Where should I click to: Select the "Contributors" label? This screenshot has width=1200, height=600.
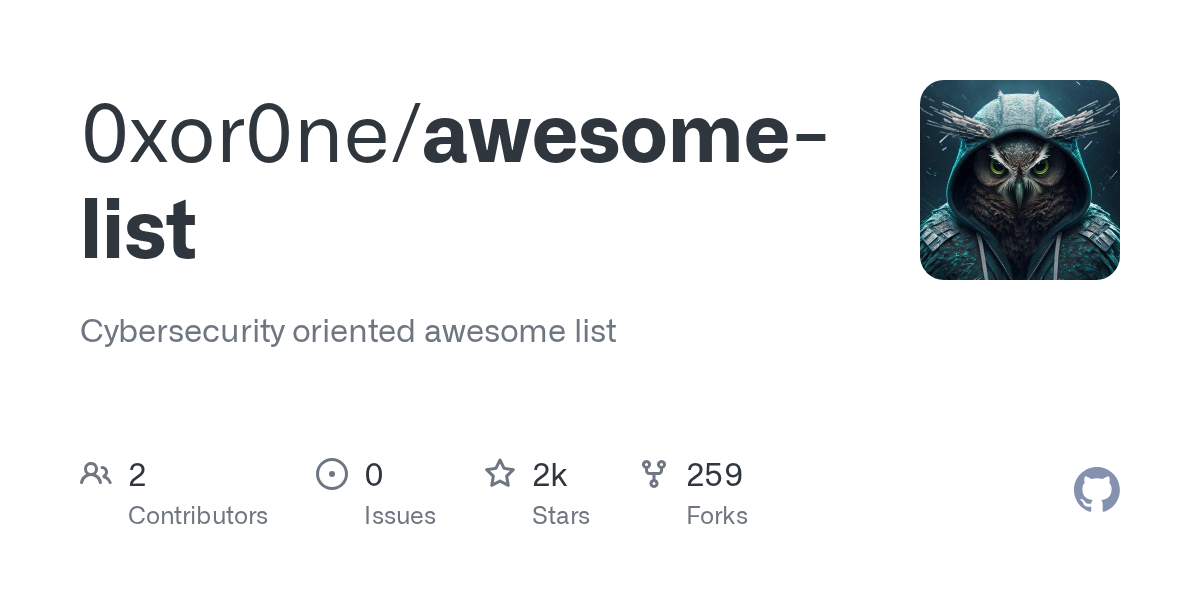click(x=198, y=516)
